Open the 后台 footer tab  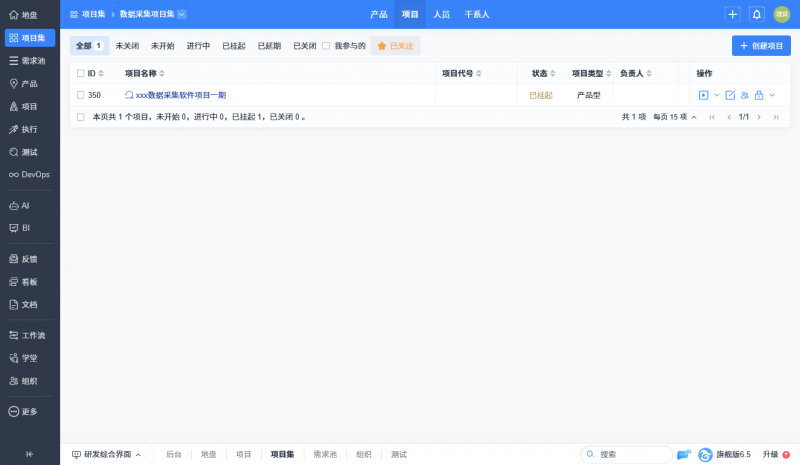click(174, 454)
